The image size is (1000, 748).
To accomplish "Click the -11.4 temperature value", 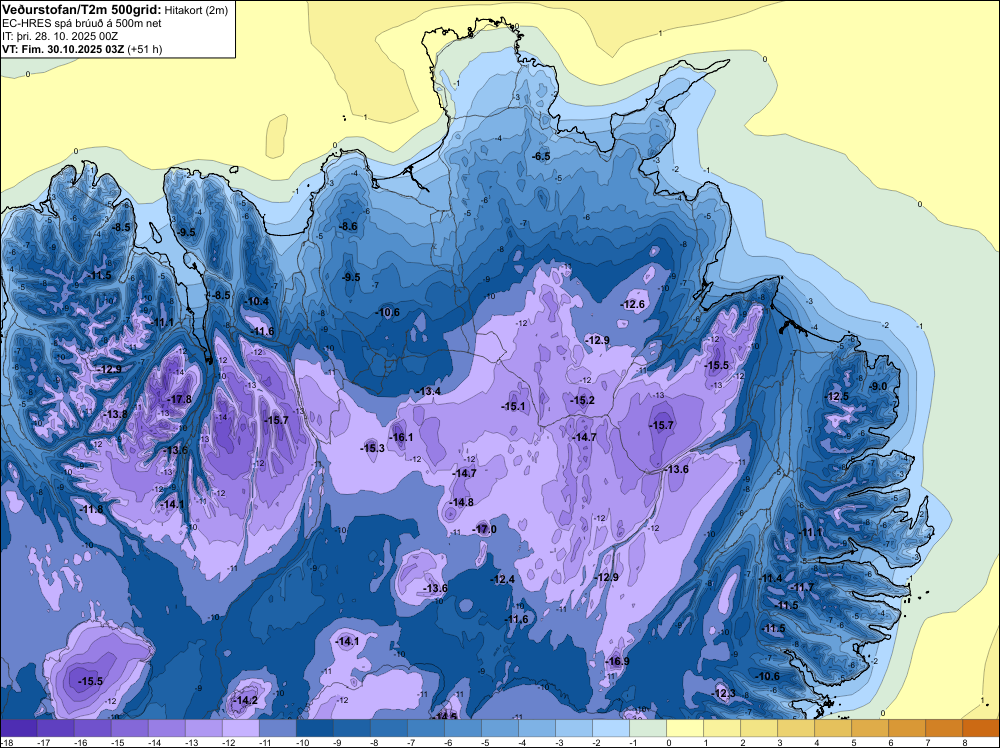I will (x=770, y=578).
